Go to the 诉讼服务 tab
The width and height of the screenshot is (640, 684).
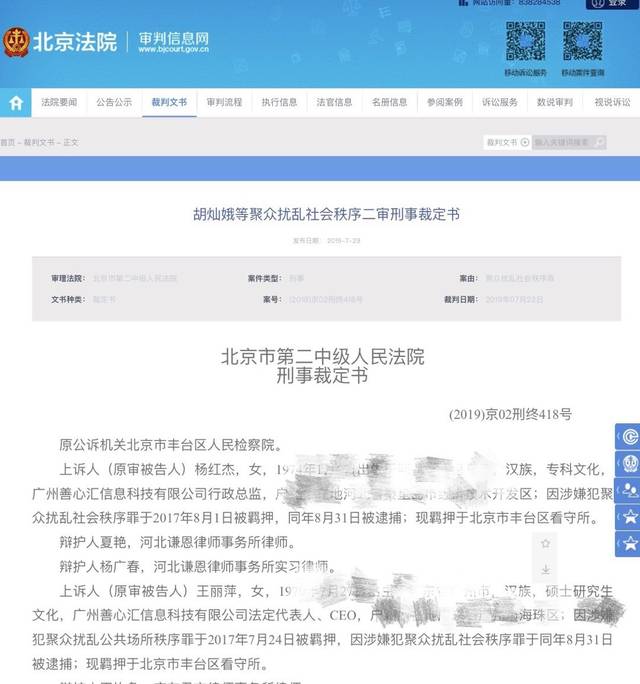pyautogui.click(x=500, y=102)
